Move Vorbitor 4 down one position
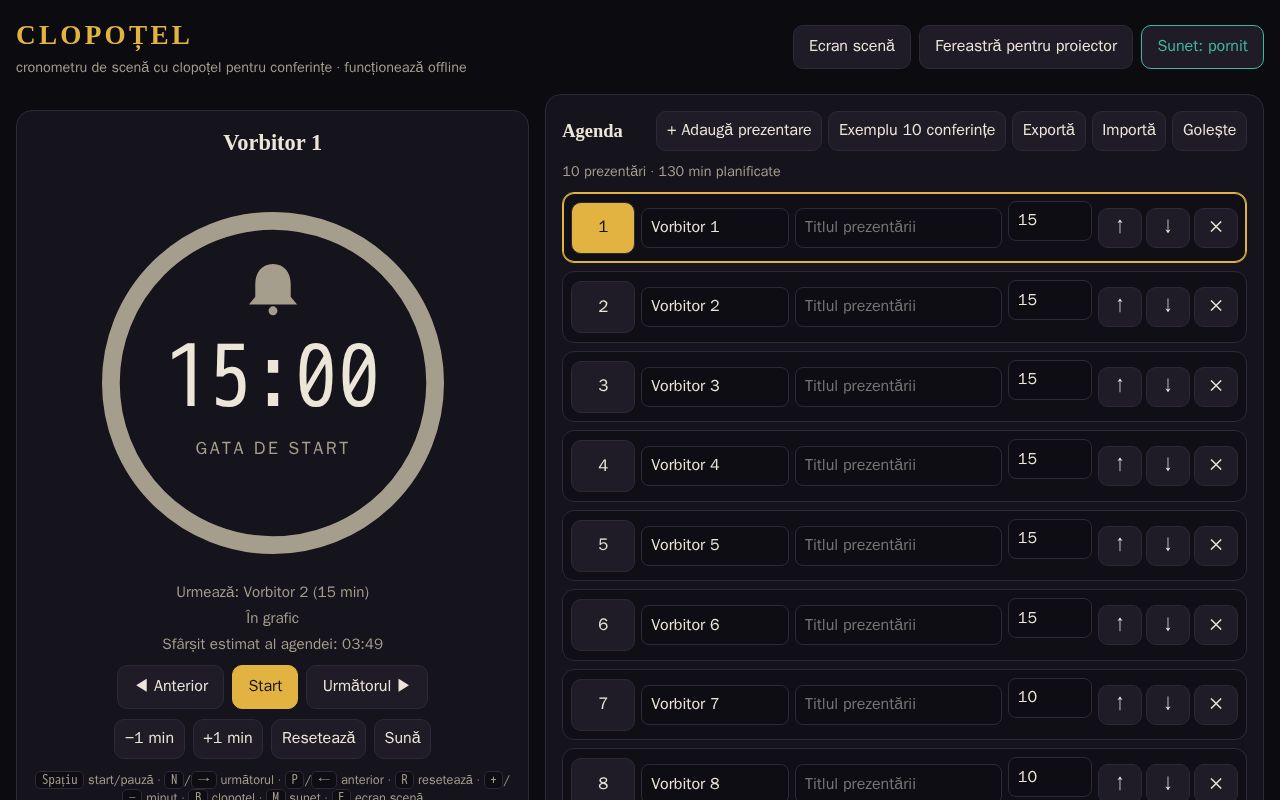 coord(1168,465)
